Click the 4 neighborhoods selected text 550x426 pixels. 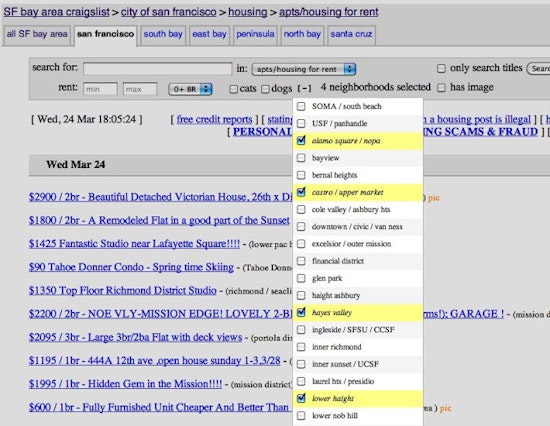coord(375,87)
